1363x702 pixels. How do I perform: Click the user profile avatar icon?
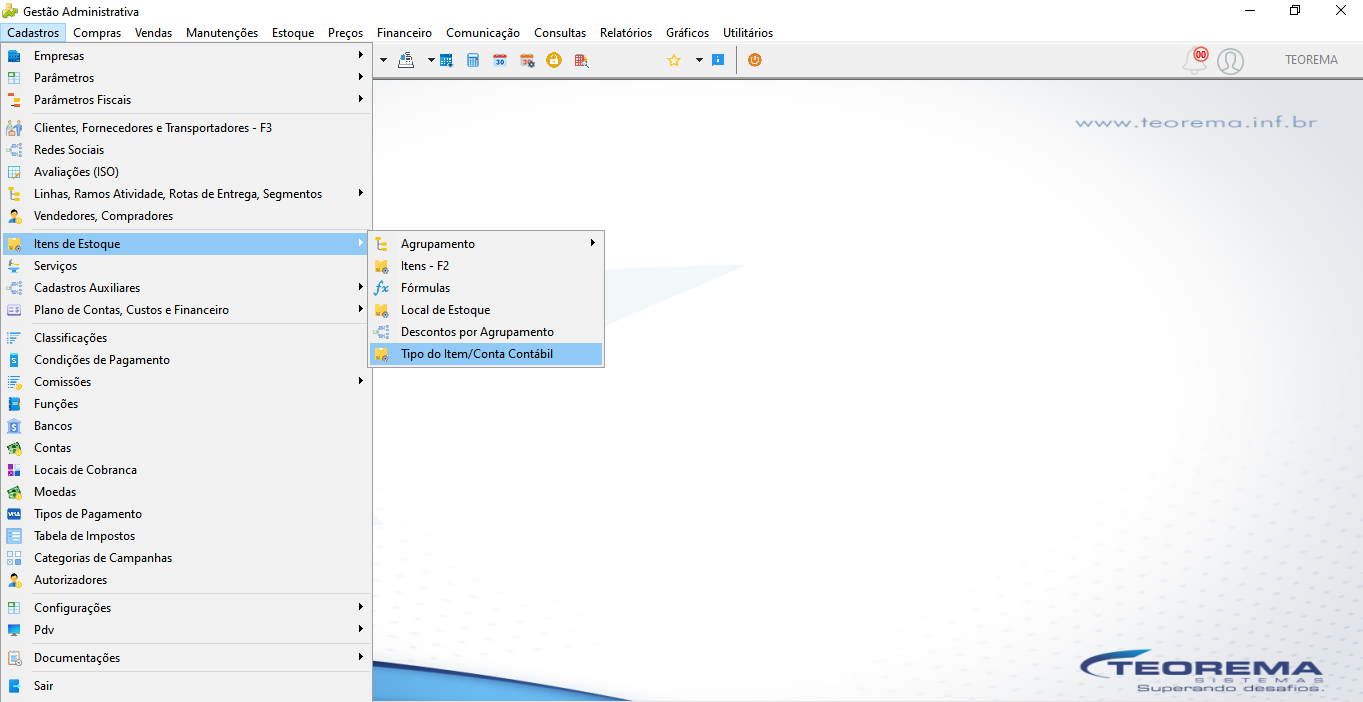click(1230, 61)
